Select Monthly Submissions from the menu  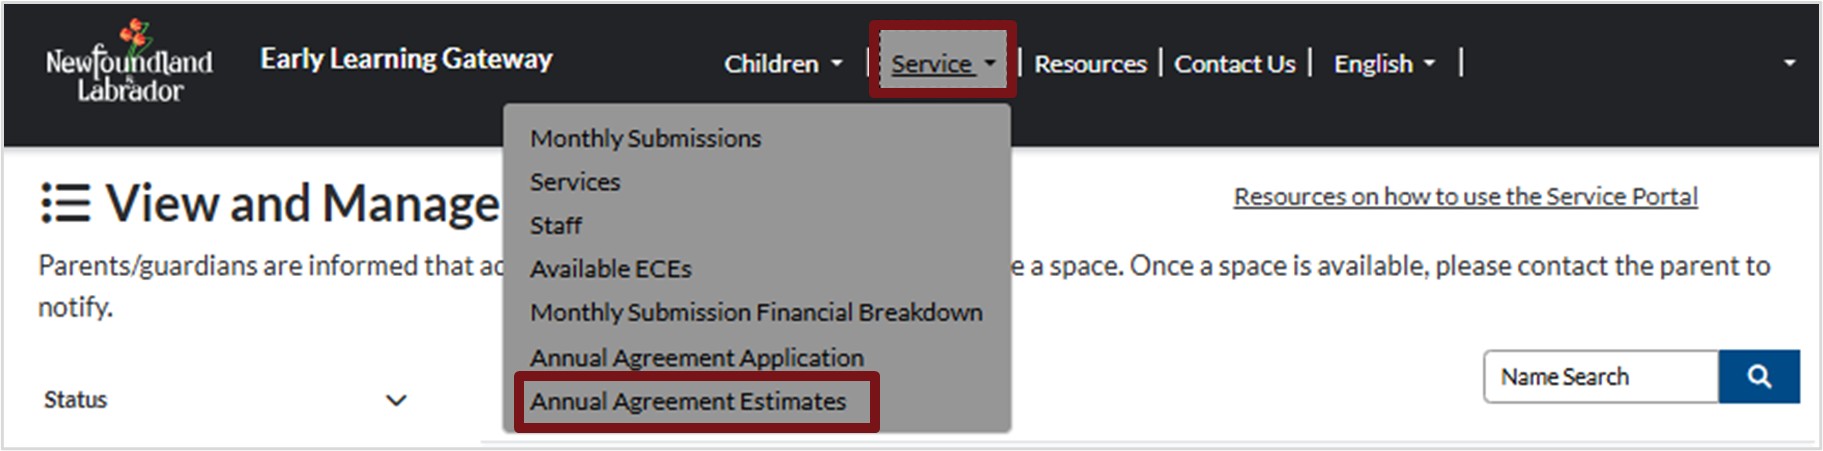click(645, 138)
